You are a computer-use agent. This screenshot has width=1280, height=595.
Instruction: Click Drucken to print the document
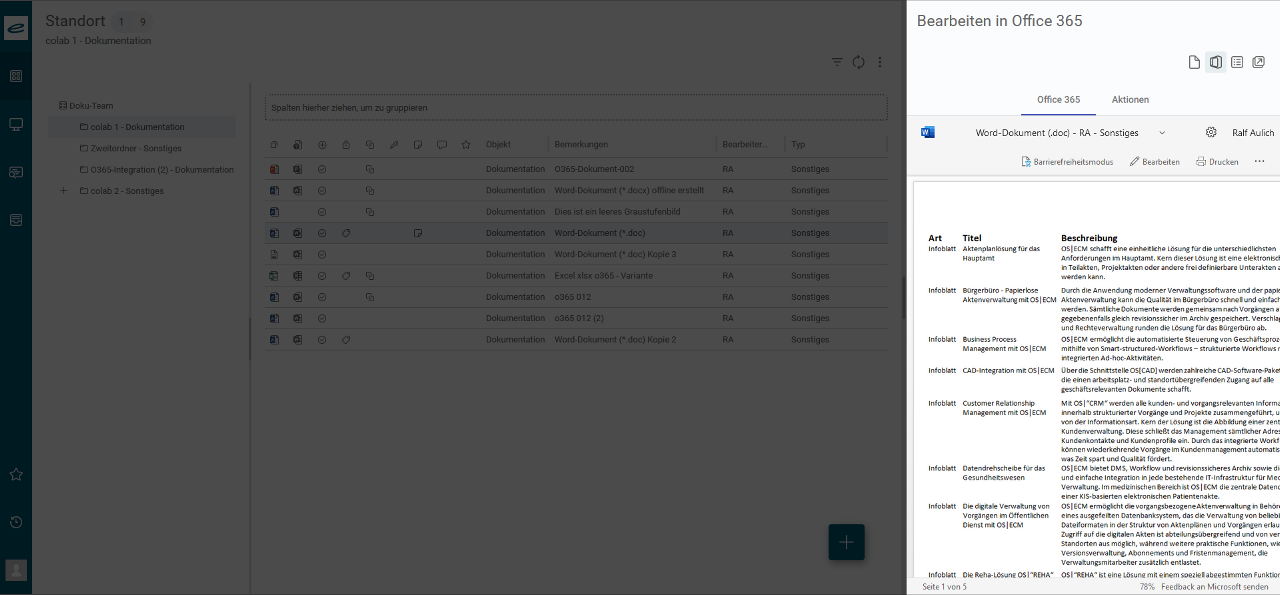[1217, 162]
